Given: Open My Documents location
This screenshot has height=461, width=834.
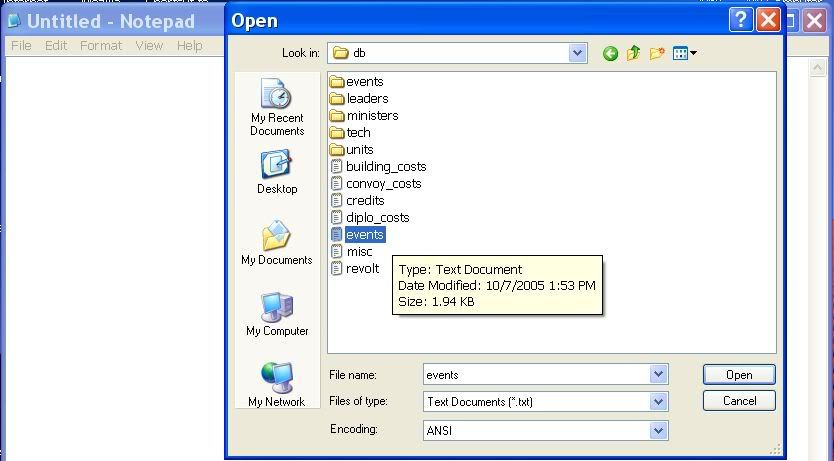Looking at the screenshot, I should 277,244.
